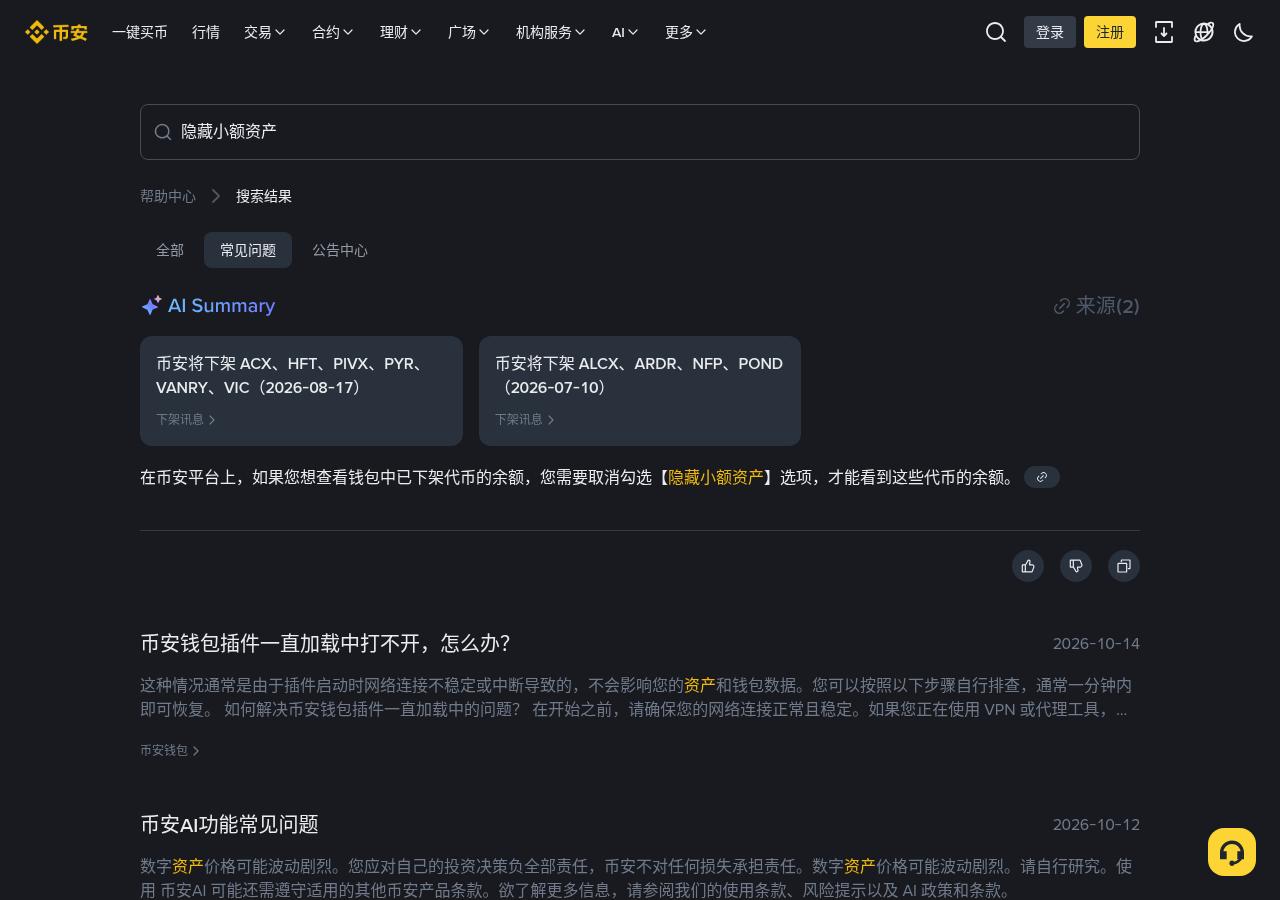Image resolution: width=1280 pixels, height=900 pixels.
Task: Click the AI Summary sparkle icon
Action: click(151, 306)
